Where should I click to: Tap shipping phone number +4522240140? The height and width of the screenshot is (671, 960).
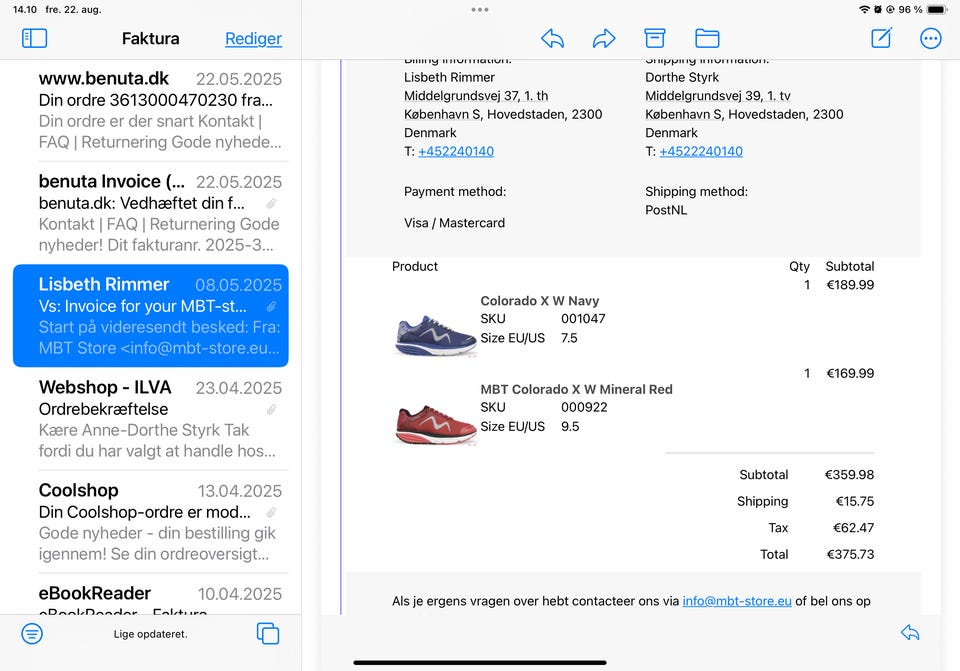point(701,151)
